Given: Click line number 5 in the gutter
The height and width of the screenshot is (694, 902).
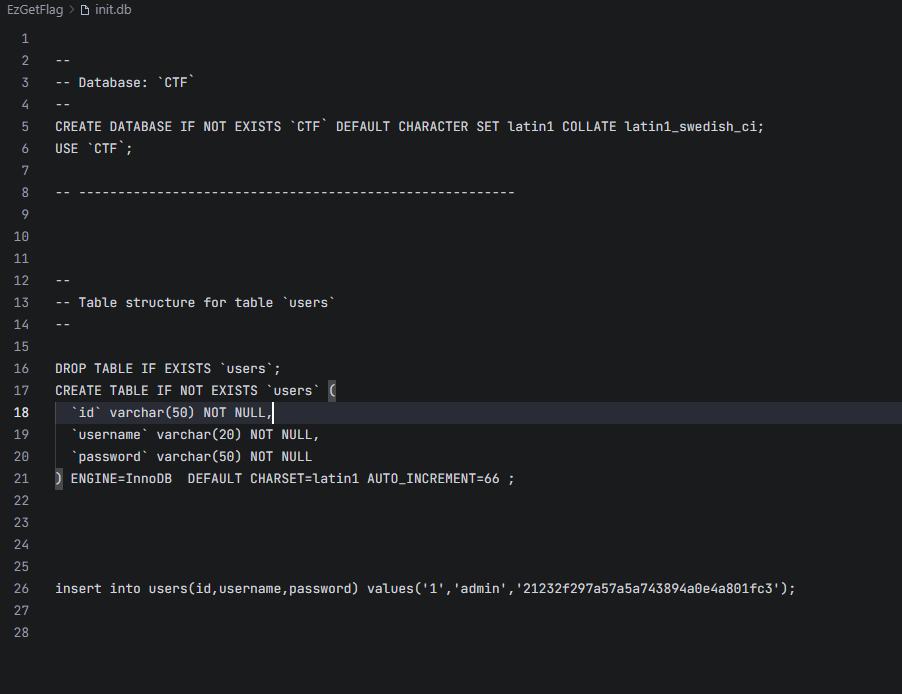Looking at the screenshot, I should coord(25,127).
